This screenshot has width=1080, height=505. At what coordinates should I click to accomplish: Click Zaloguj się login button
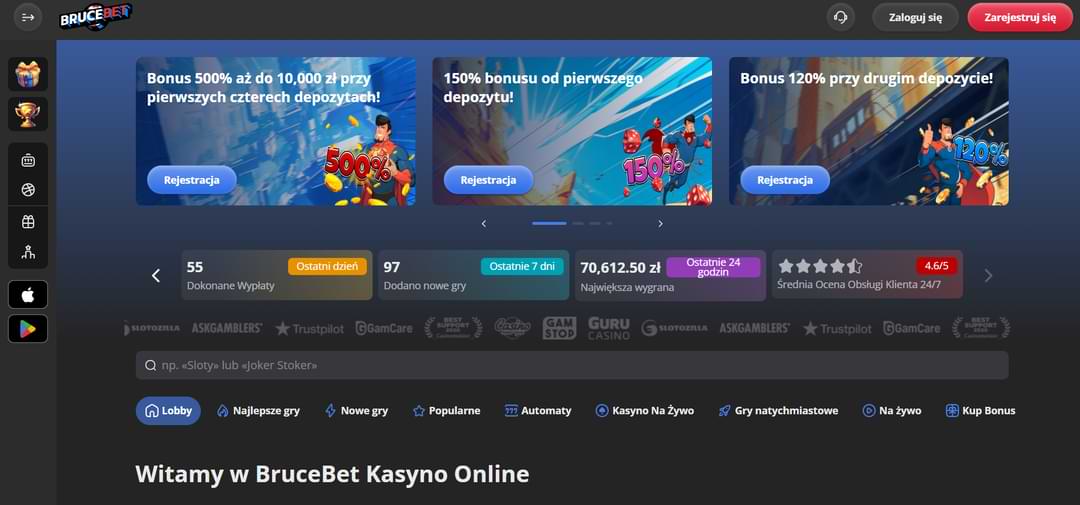coord(914,17)
